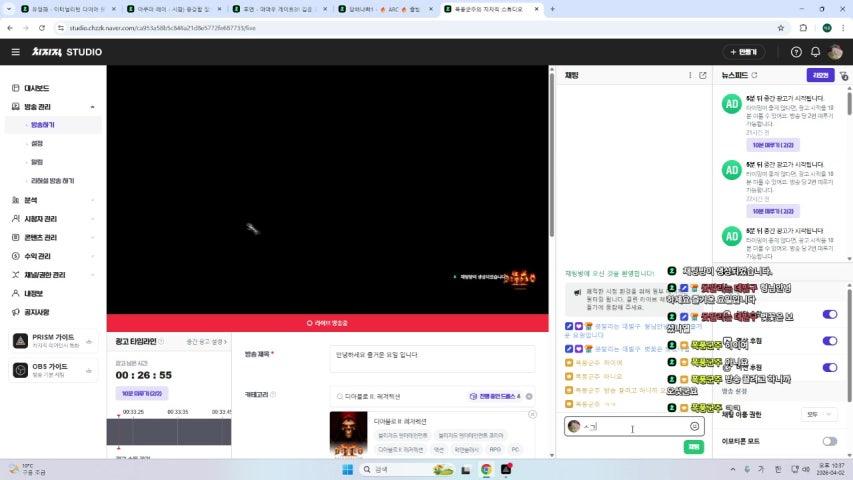Viewport: 853px width, 480px height.
Task: Enable the 이모티콘 모드 toggle
Action: click(829, 441)
